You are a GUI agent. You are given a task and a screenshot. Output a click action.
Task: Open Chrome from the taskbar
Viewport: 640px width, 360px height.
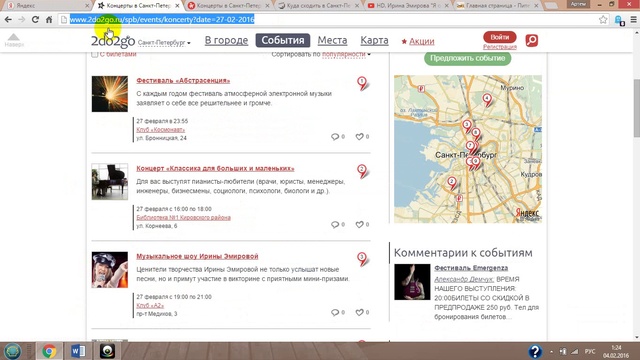pos(49,351)
